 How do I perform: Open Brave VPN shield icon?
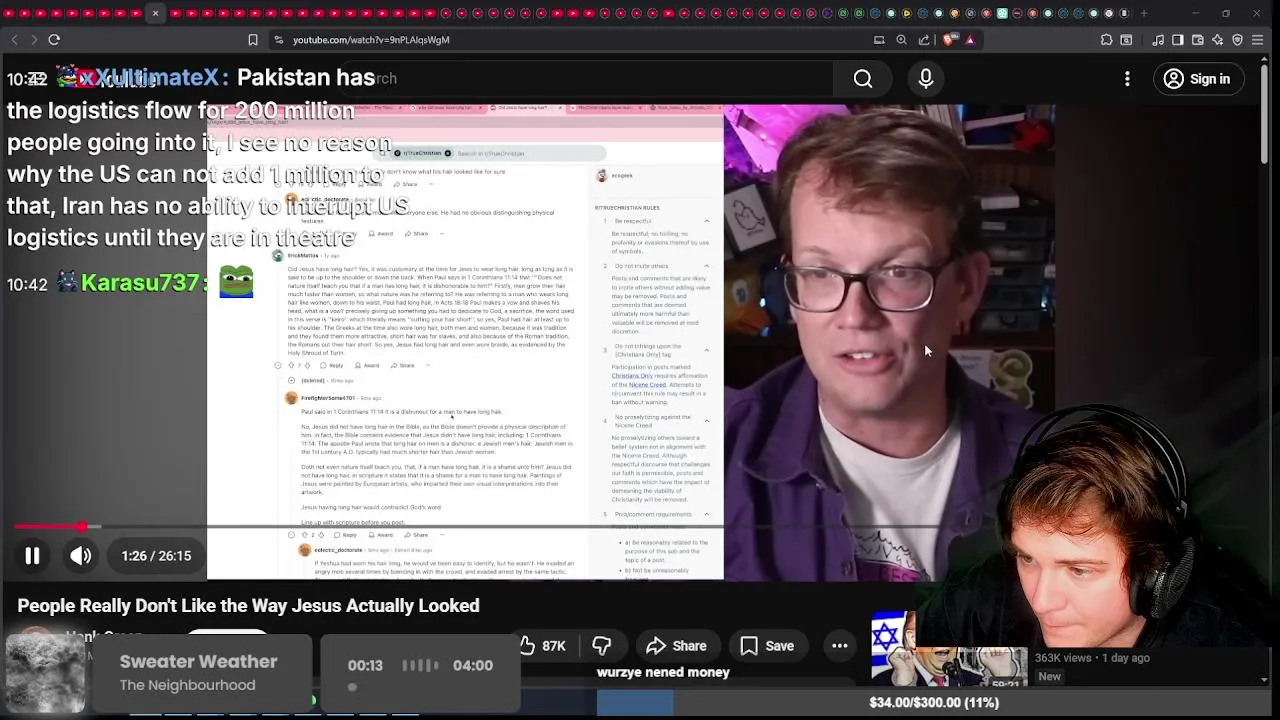[1237, 40]
